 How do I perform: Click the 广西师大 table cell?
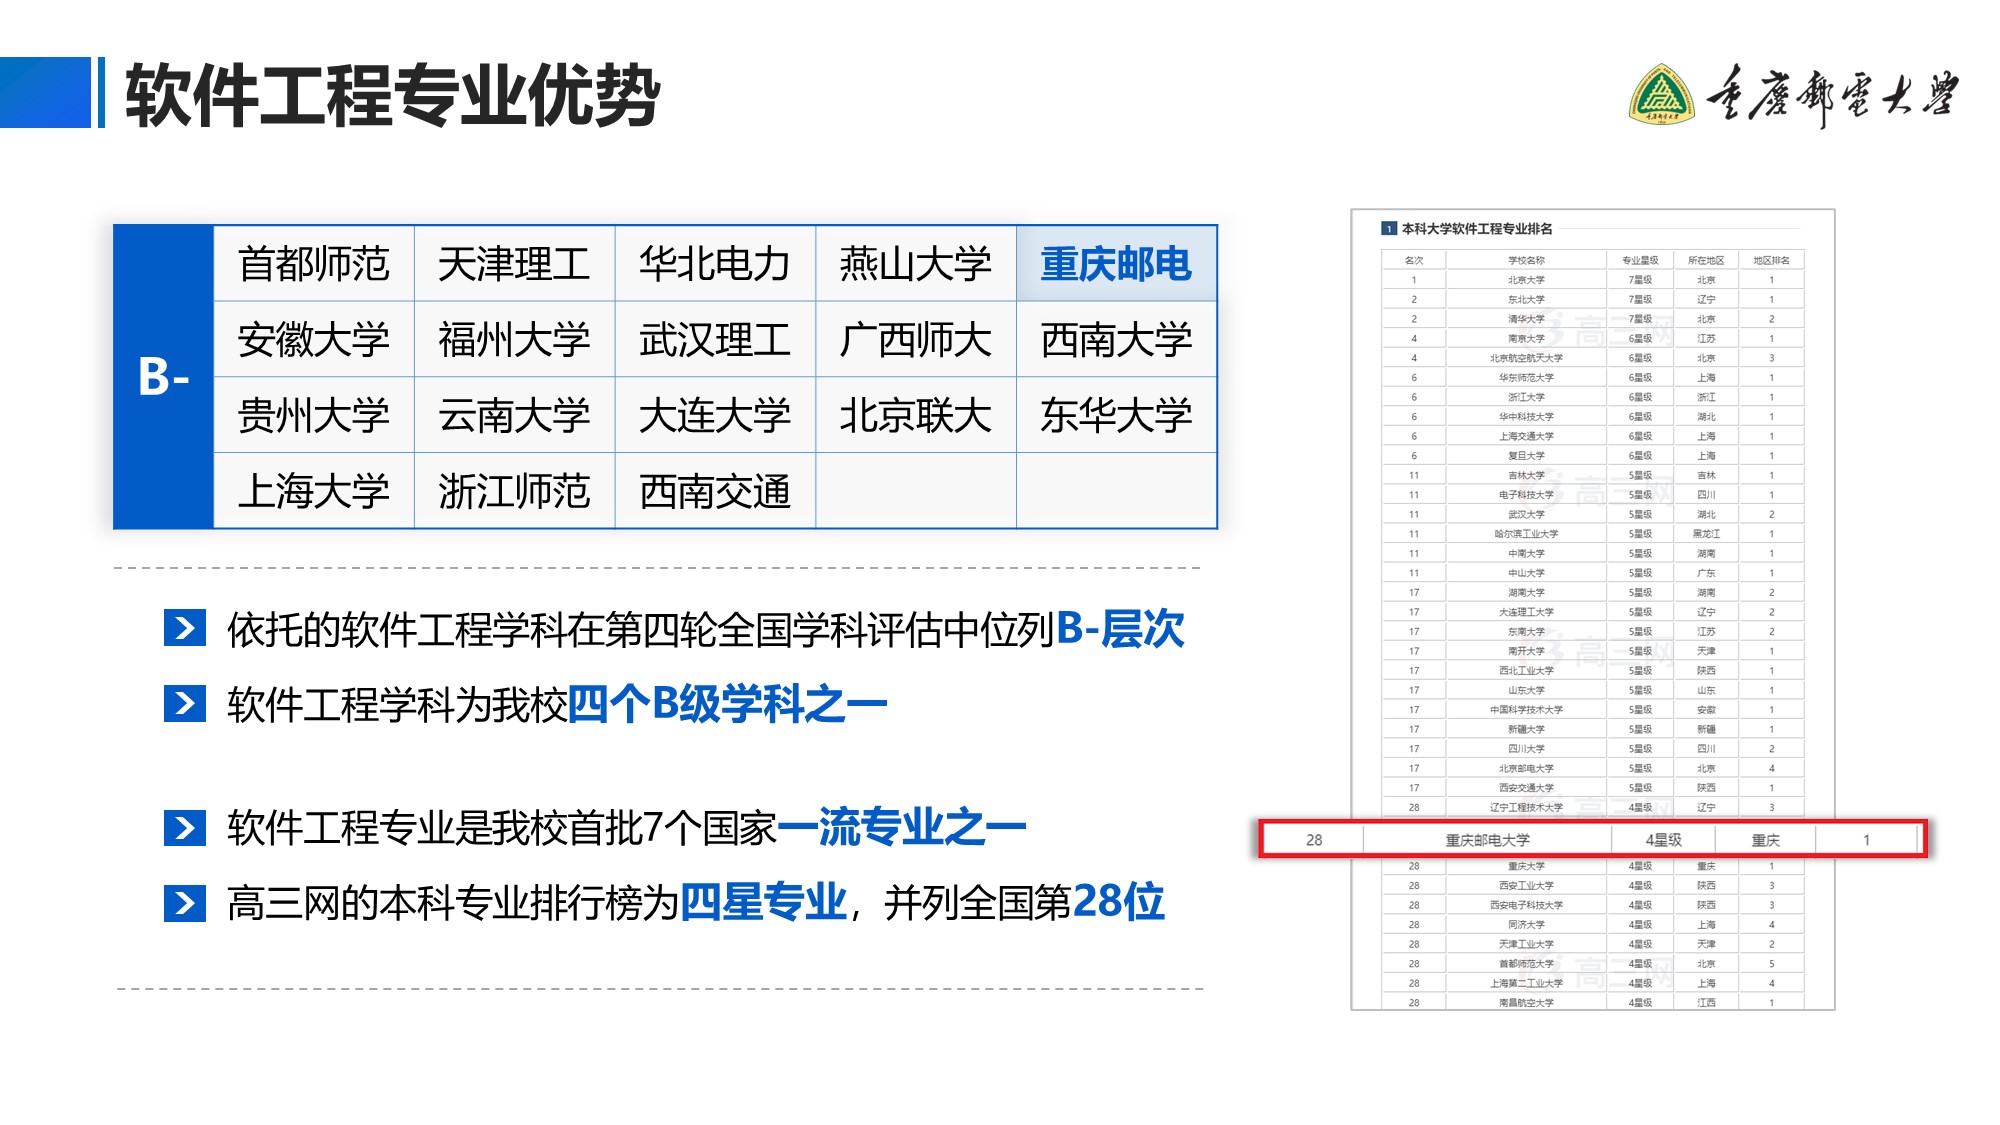(916, 340)
